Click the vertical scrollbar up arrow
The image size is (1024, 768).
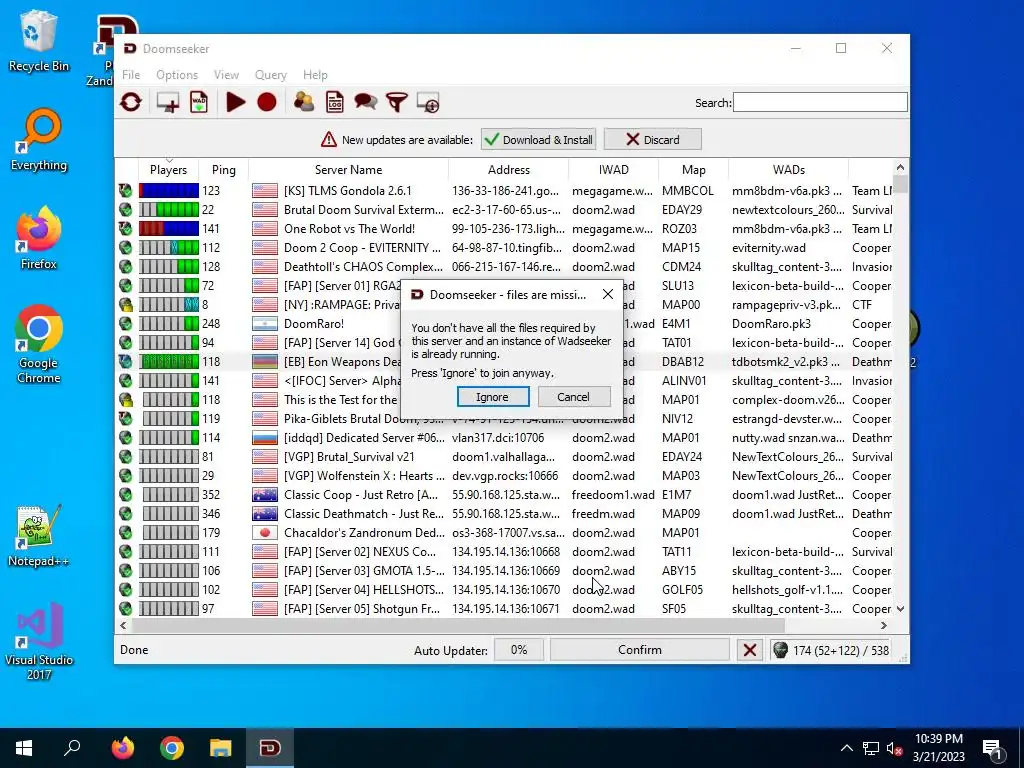coord(900,167)
